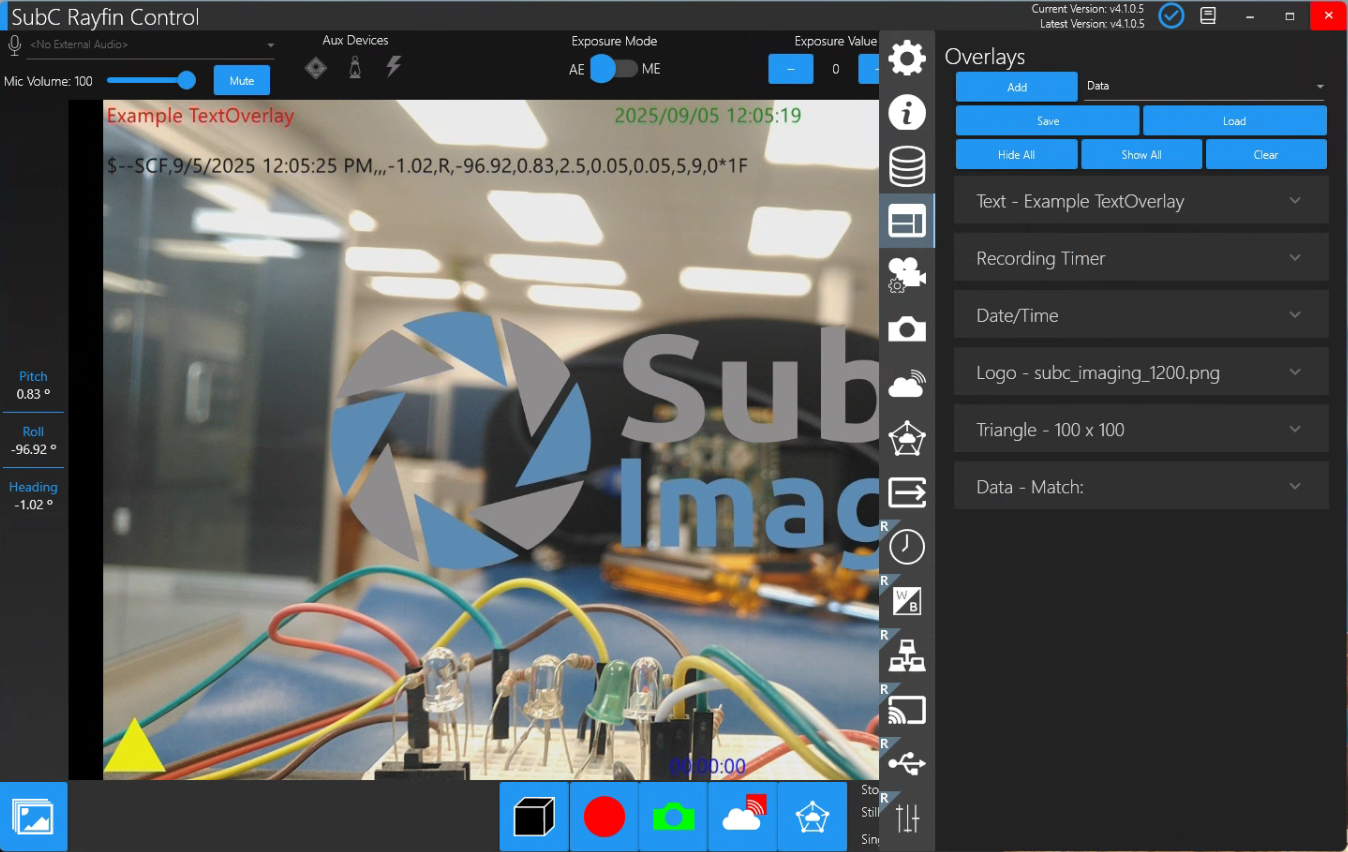The height and width of the screenshot is (852, 1348).
Task: Open the settings gear tab in sidebar
Action: [x=907, y=58]
